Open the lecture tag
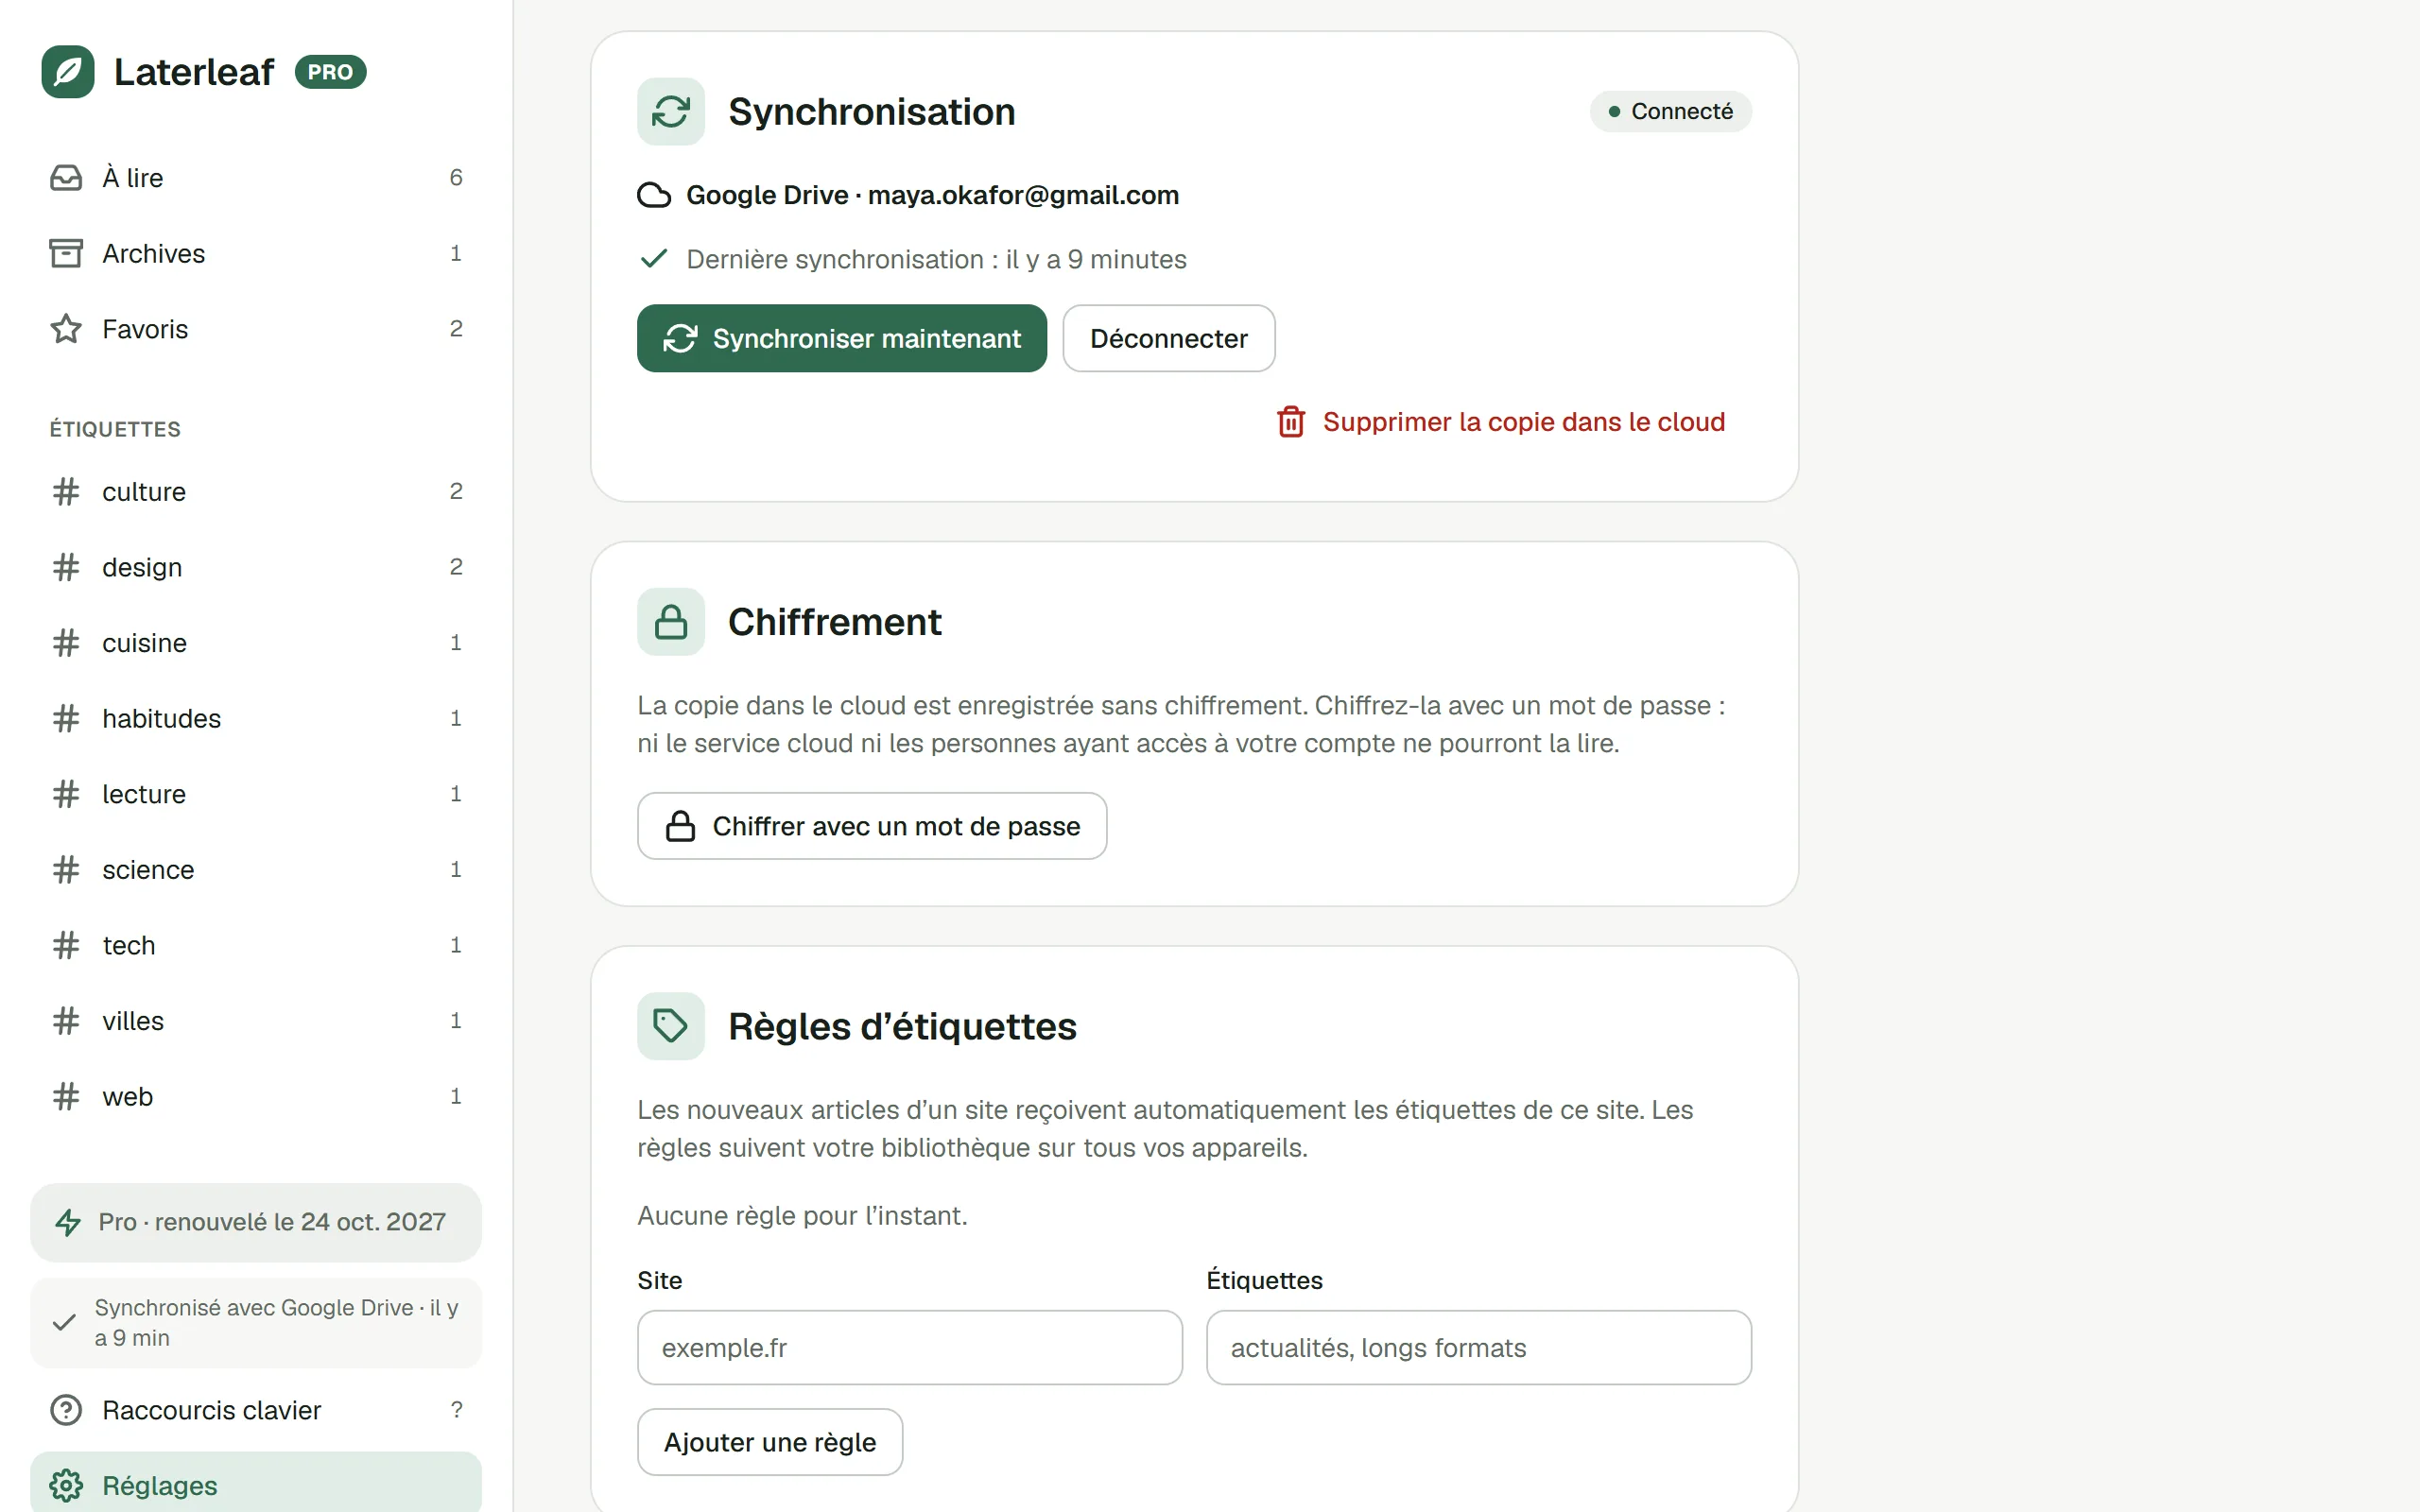The width and height of the screenshot is (2420, 1512). point(256,794)
